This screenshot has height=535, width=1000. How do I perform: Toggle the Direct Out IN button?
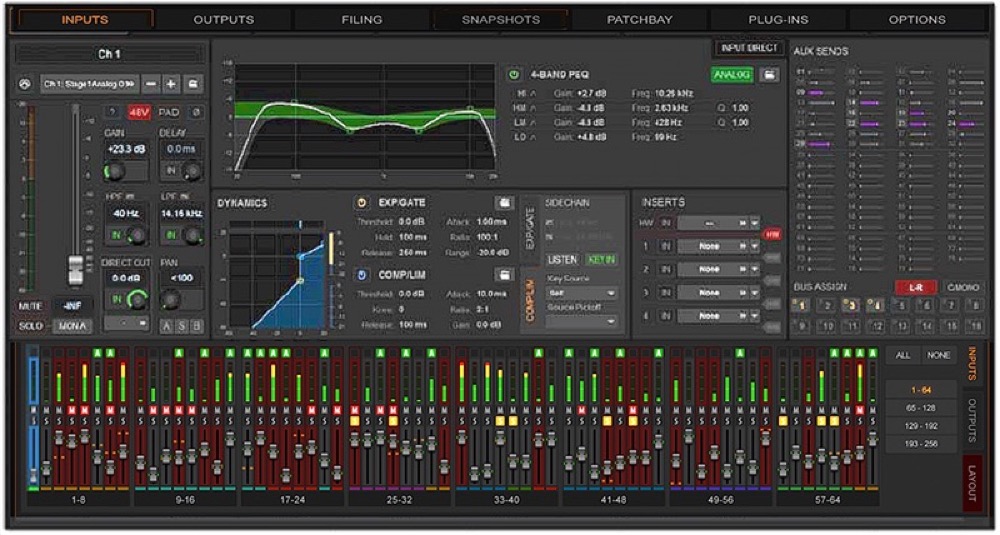(x=116, y=299)
